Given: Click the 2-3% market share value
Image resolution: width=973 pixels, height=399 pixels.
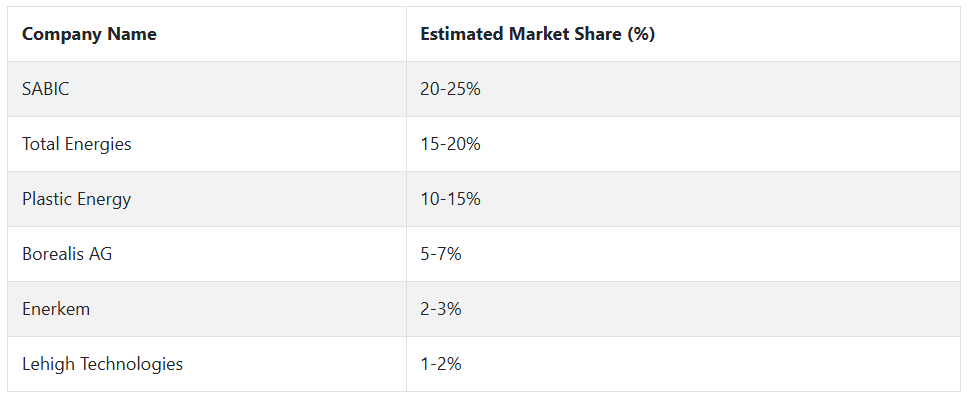Looking at the screenshot, I should 441,309.
